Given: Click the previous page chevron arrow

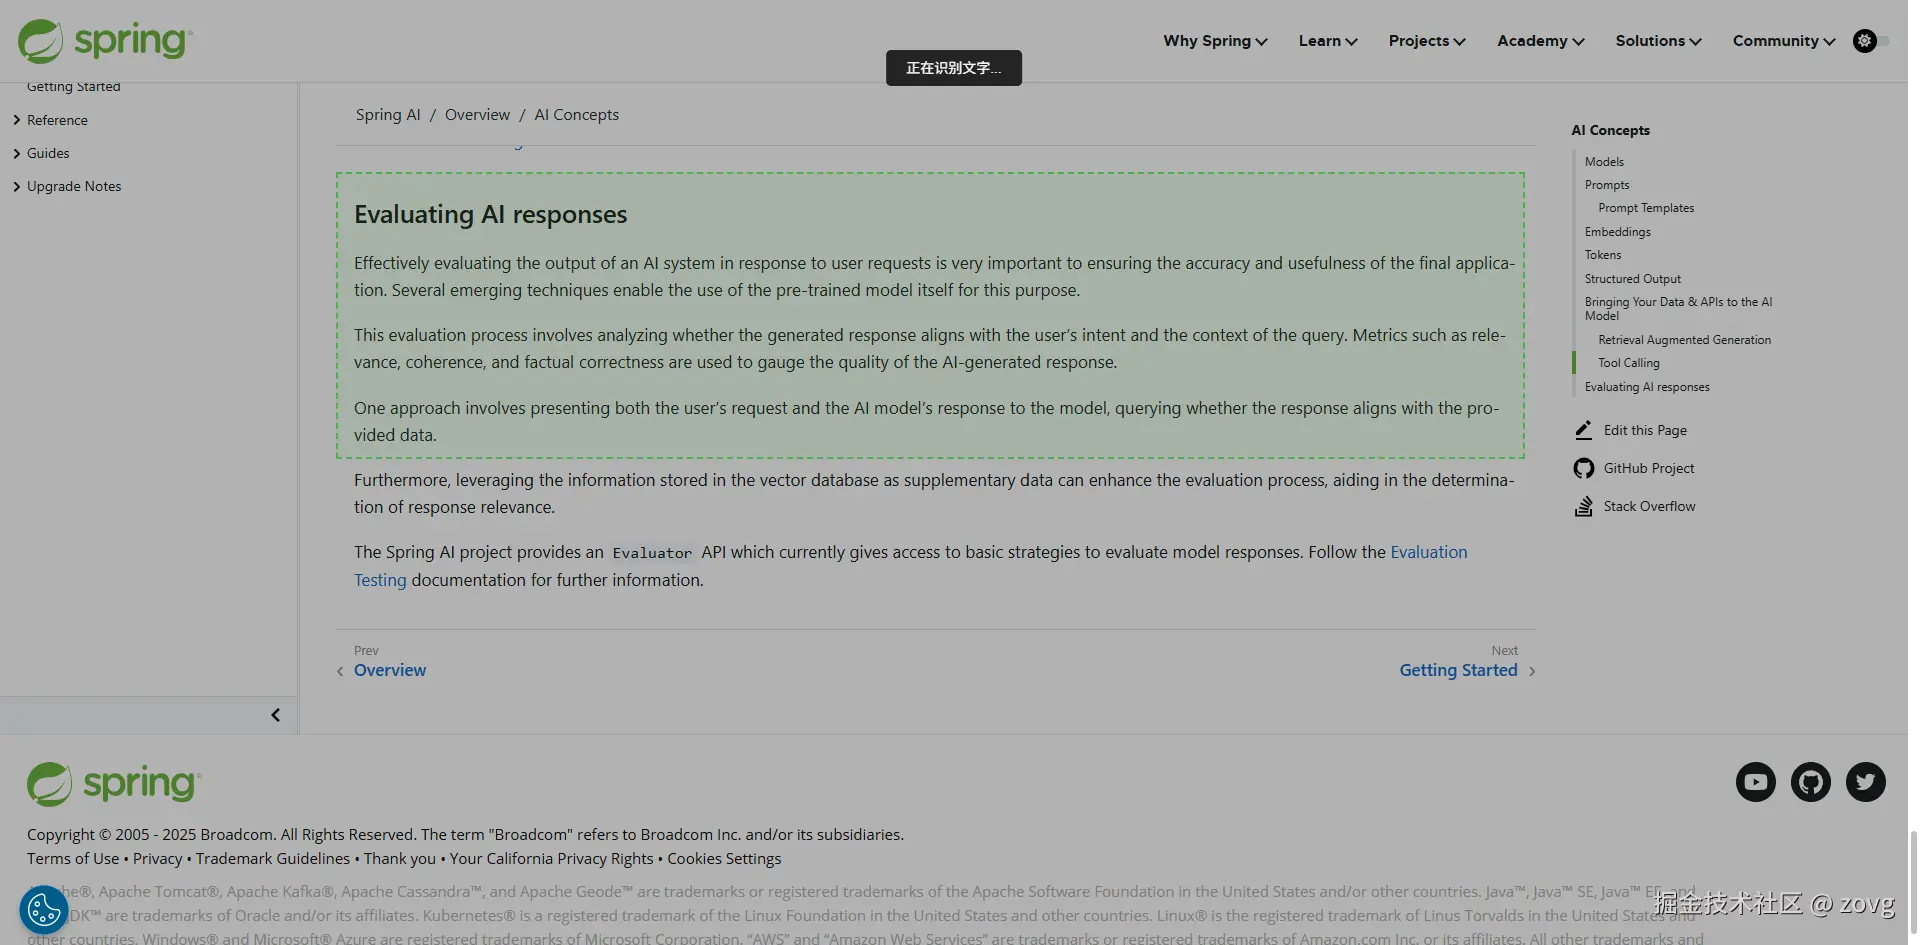Looking at the screenshot, I should pyautogui.click(x=340, y=671).
